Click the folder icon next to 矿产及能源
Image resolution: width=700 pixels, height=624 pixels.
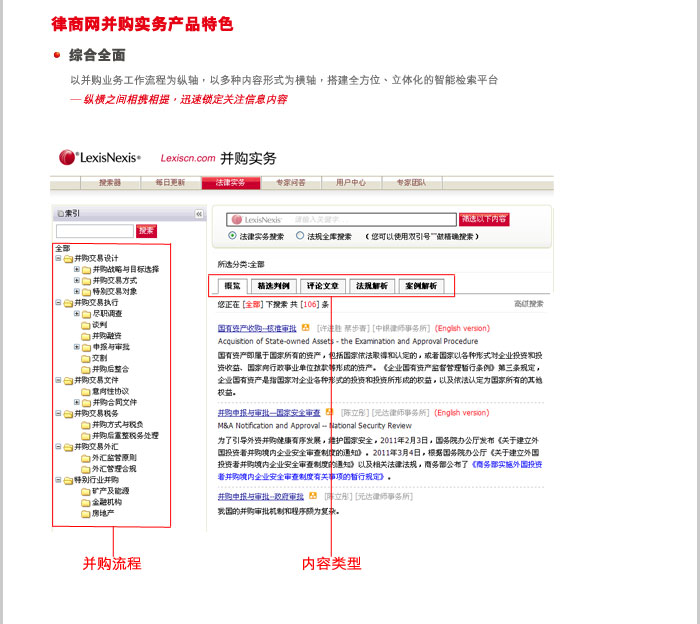[86, 491]
